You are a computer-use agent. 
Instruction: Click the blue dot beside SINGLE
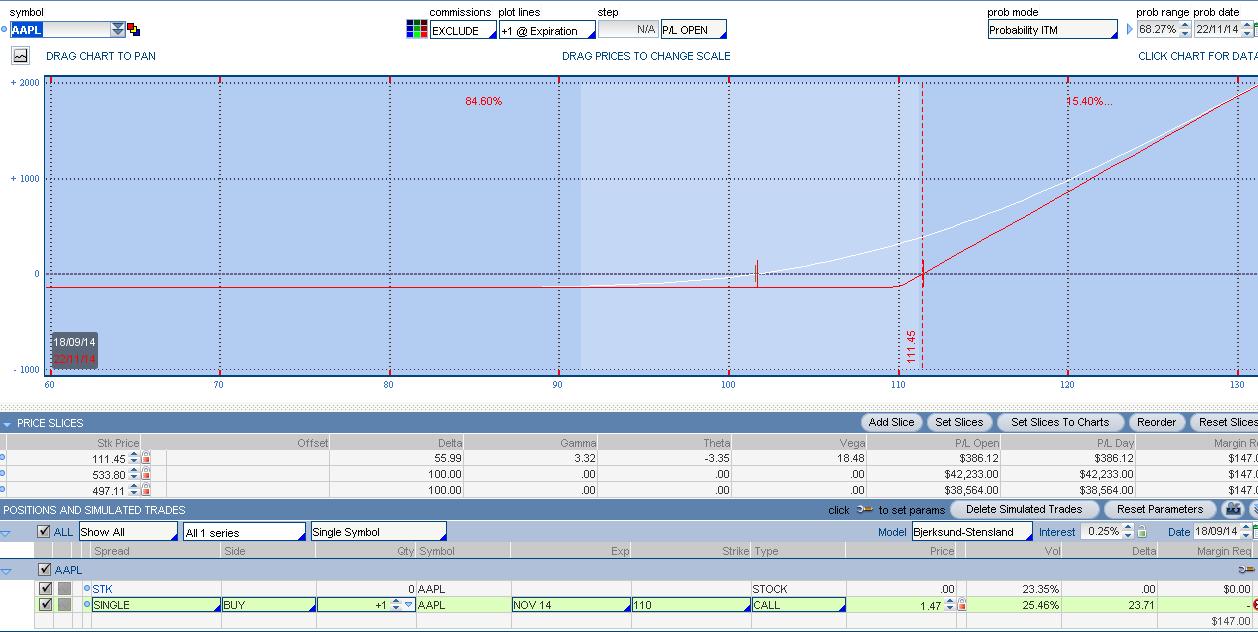coord(87,605)
